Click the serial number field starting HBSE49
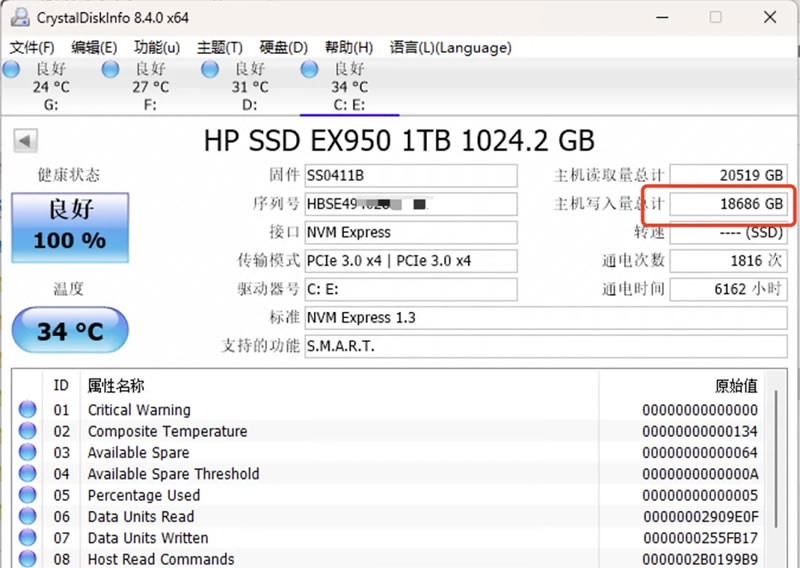The height and width of the screenshot is (568, 800). (411, 204)
